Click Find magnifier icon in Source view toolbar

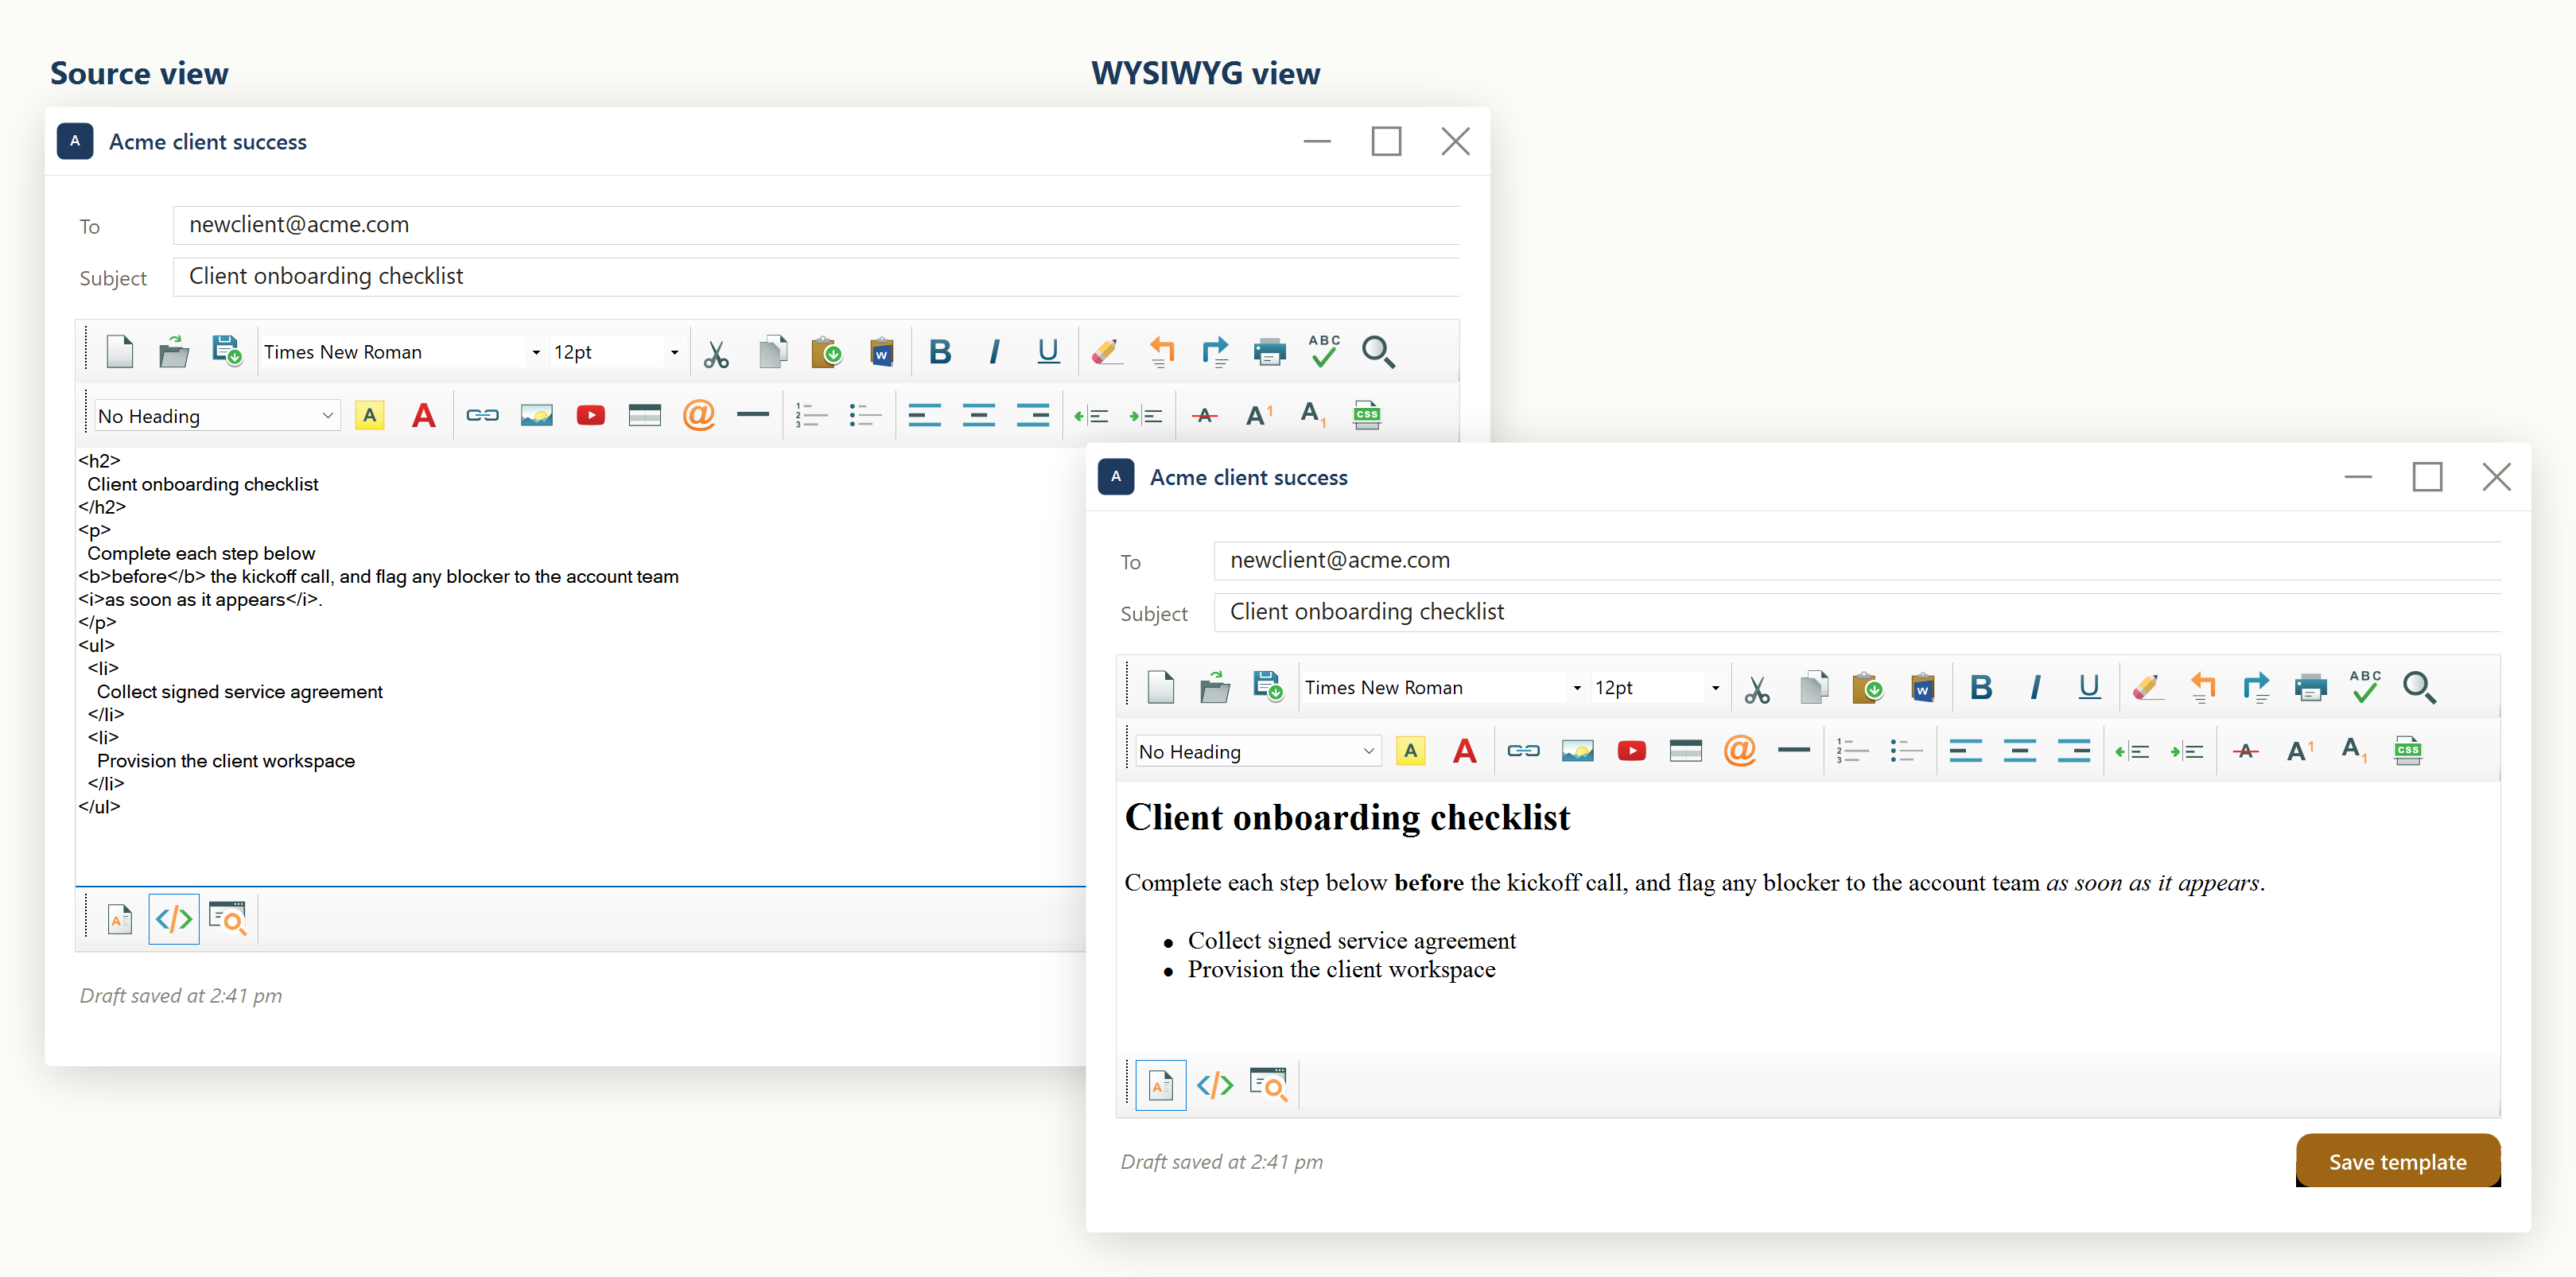point(1378,352)
